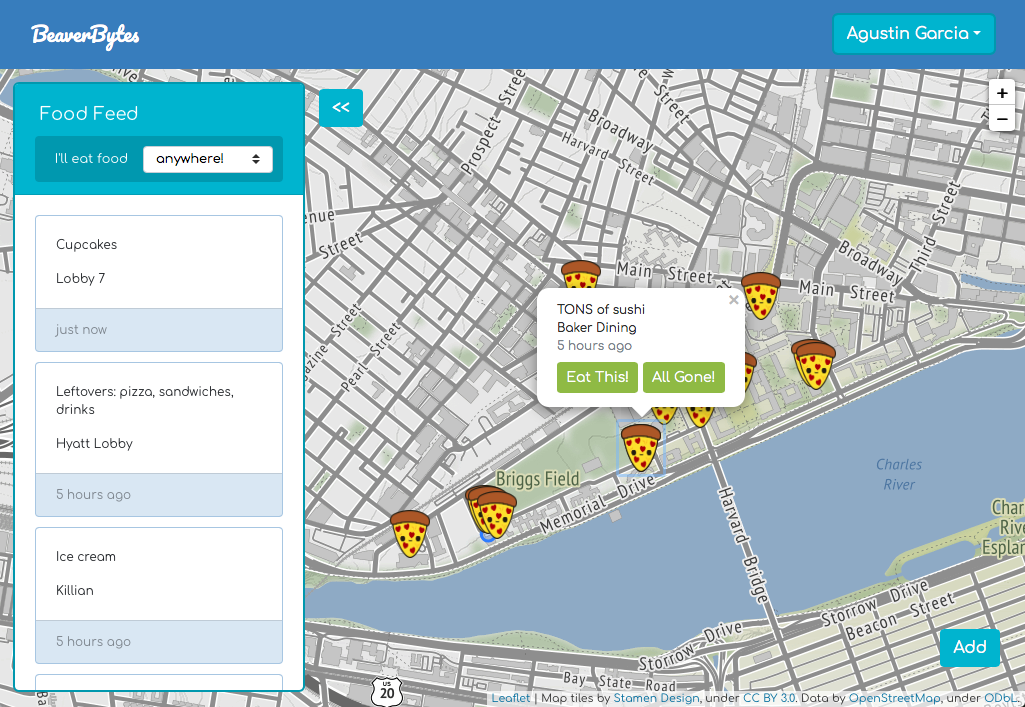Open the Stamen Design link
Image resolution: width=1025 pixels, height=707 pixels.
click(x=656, y=698)
